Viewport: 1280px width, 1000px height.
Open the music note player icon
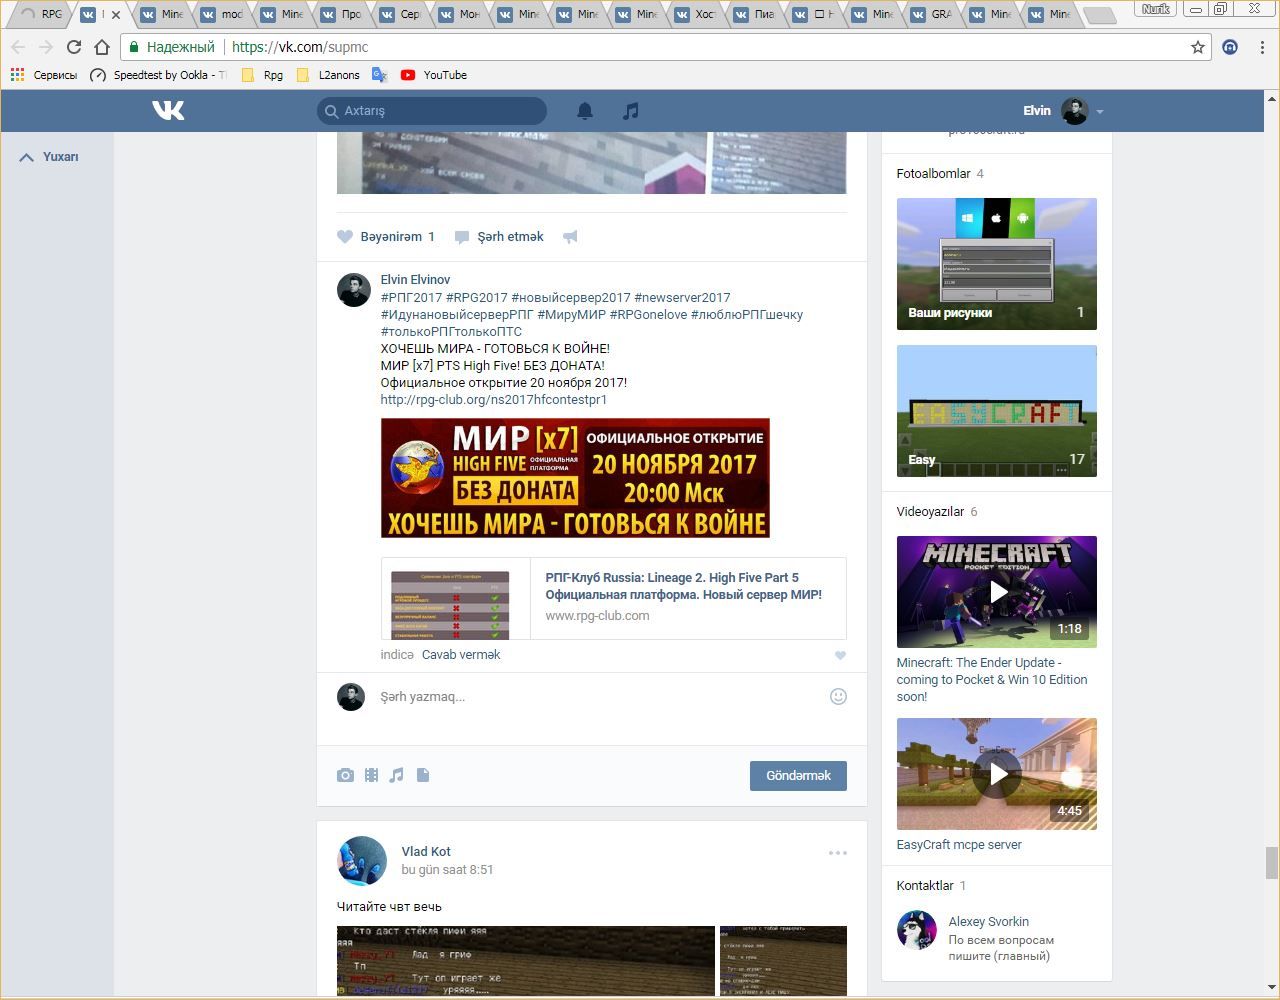(630, 111)
